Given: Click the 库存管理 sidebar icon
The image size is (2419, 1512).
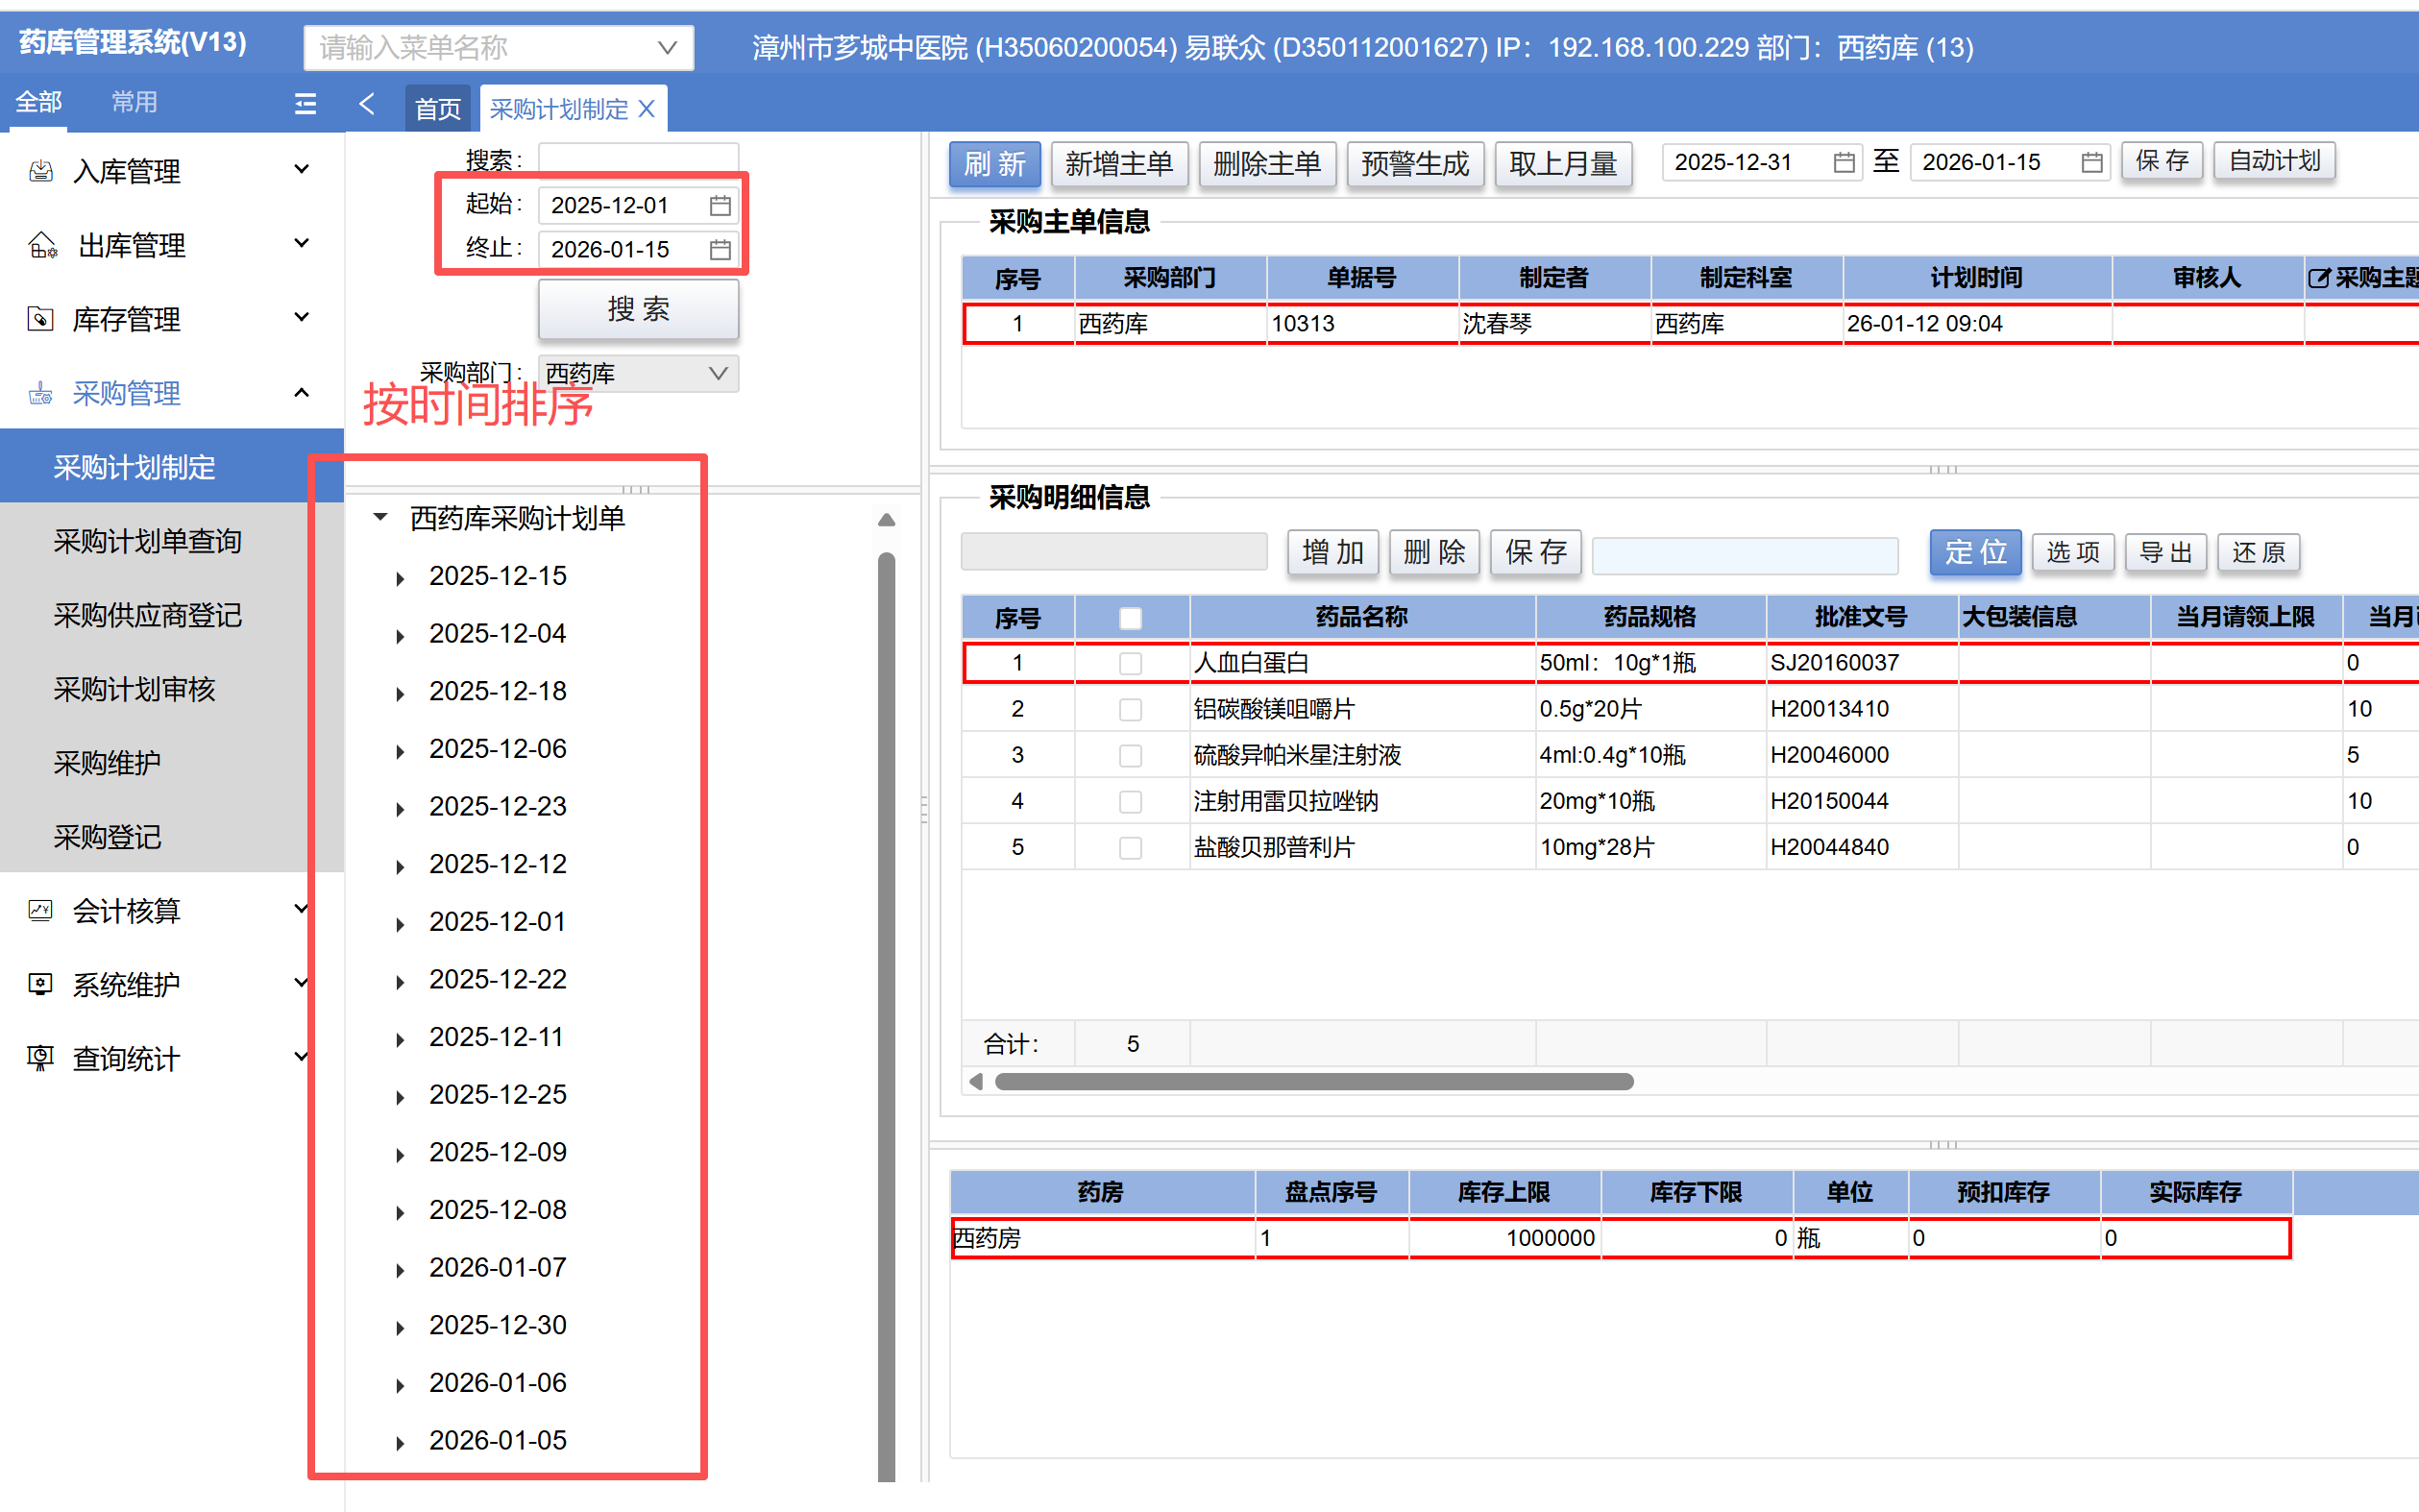Looking at the screenshot, I should pos(40,319).
